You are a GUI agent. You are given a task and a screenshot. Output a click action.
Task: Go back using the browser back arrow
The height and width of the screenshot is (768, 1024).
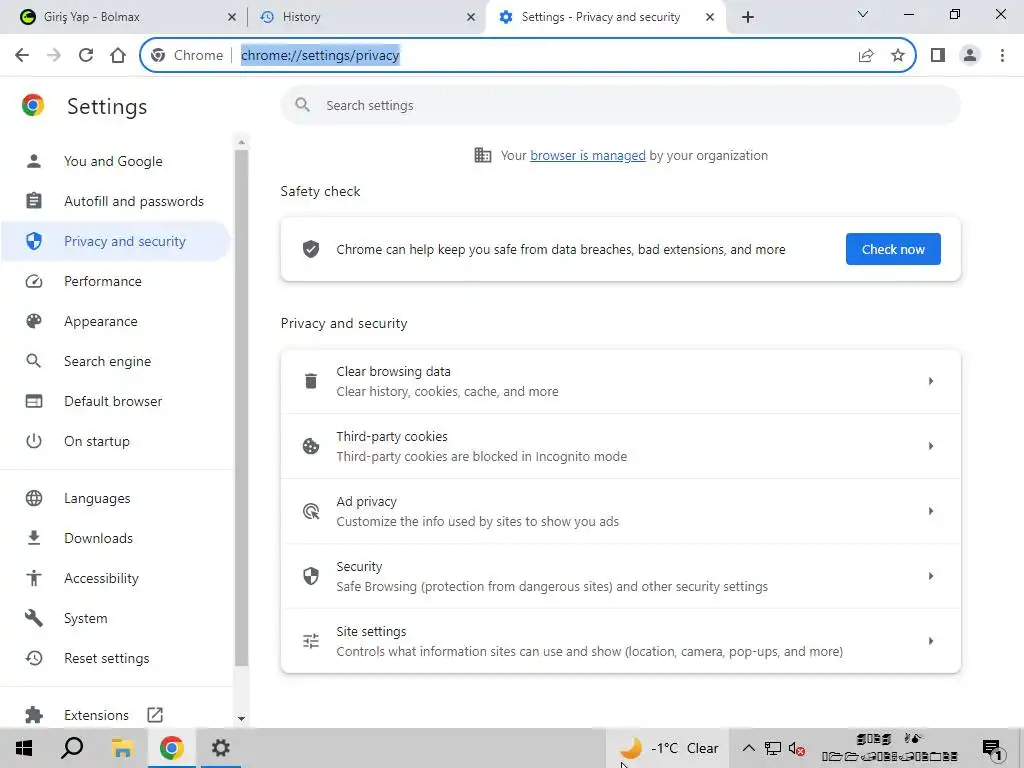[22, 55]
